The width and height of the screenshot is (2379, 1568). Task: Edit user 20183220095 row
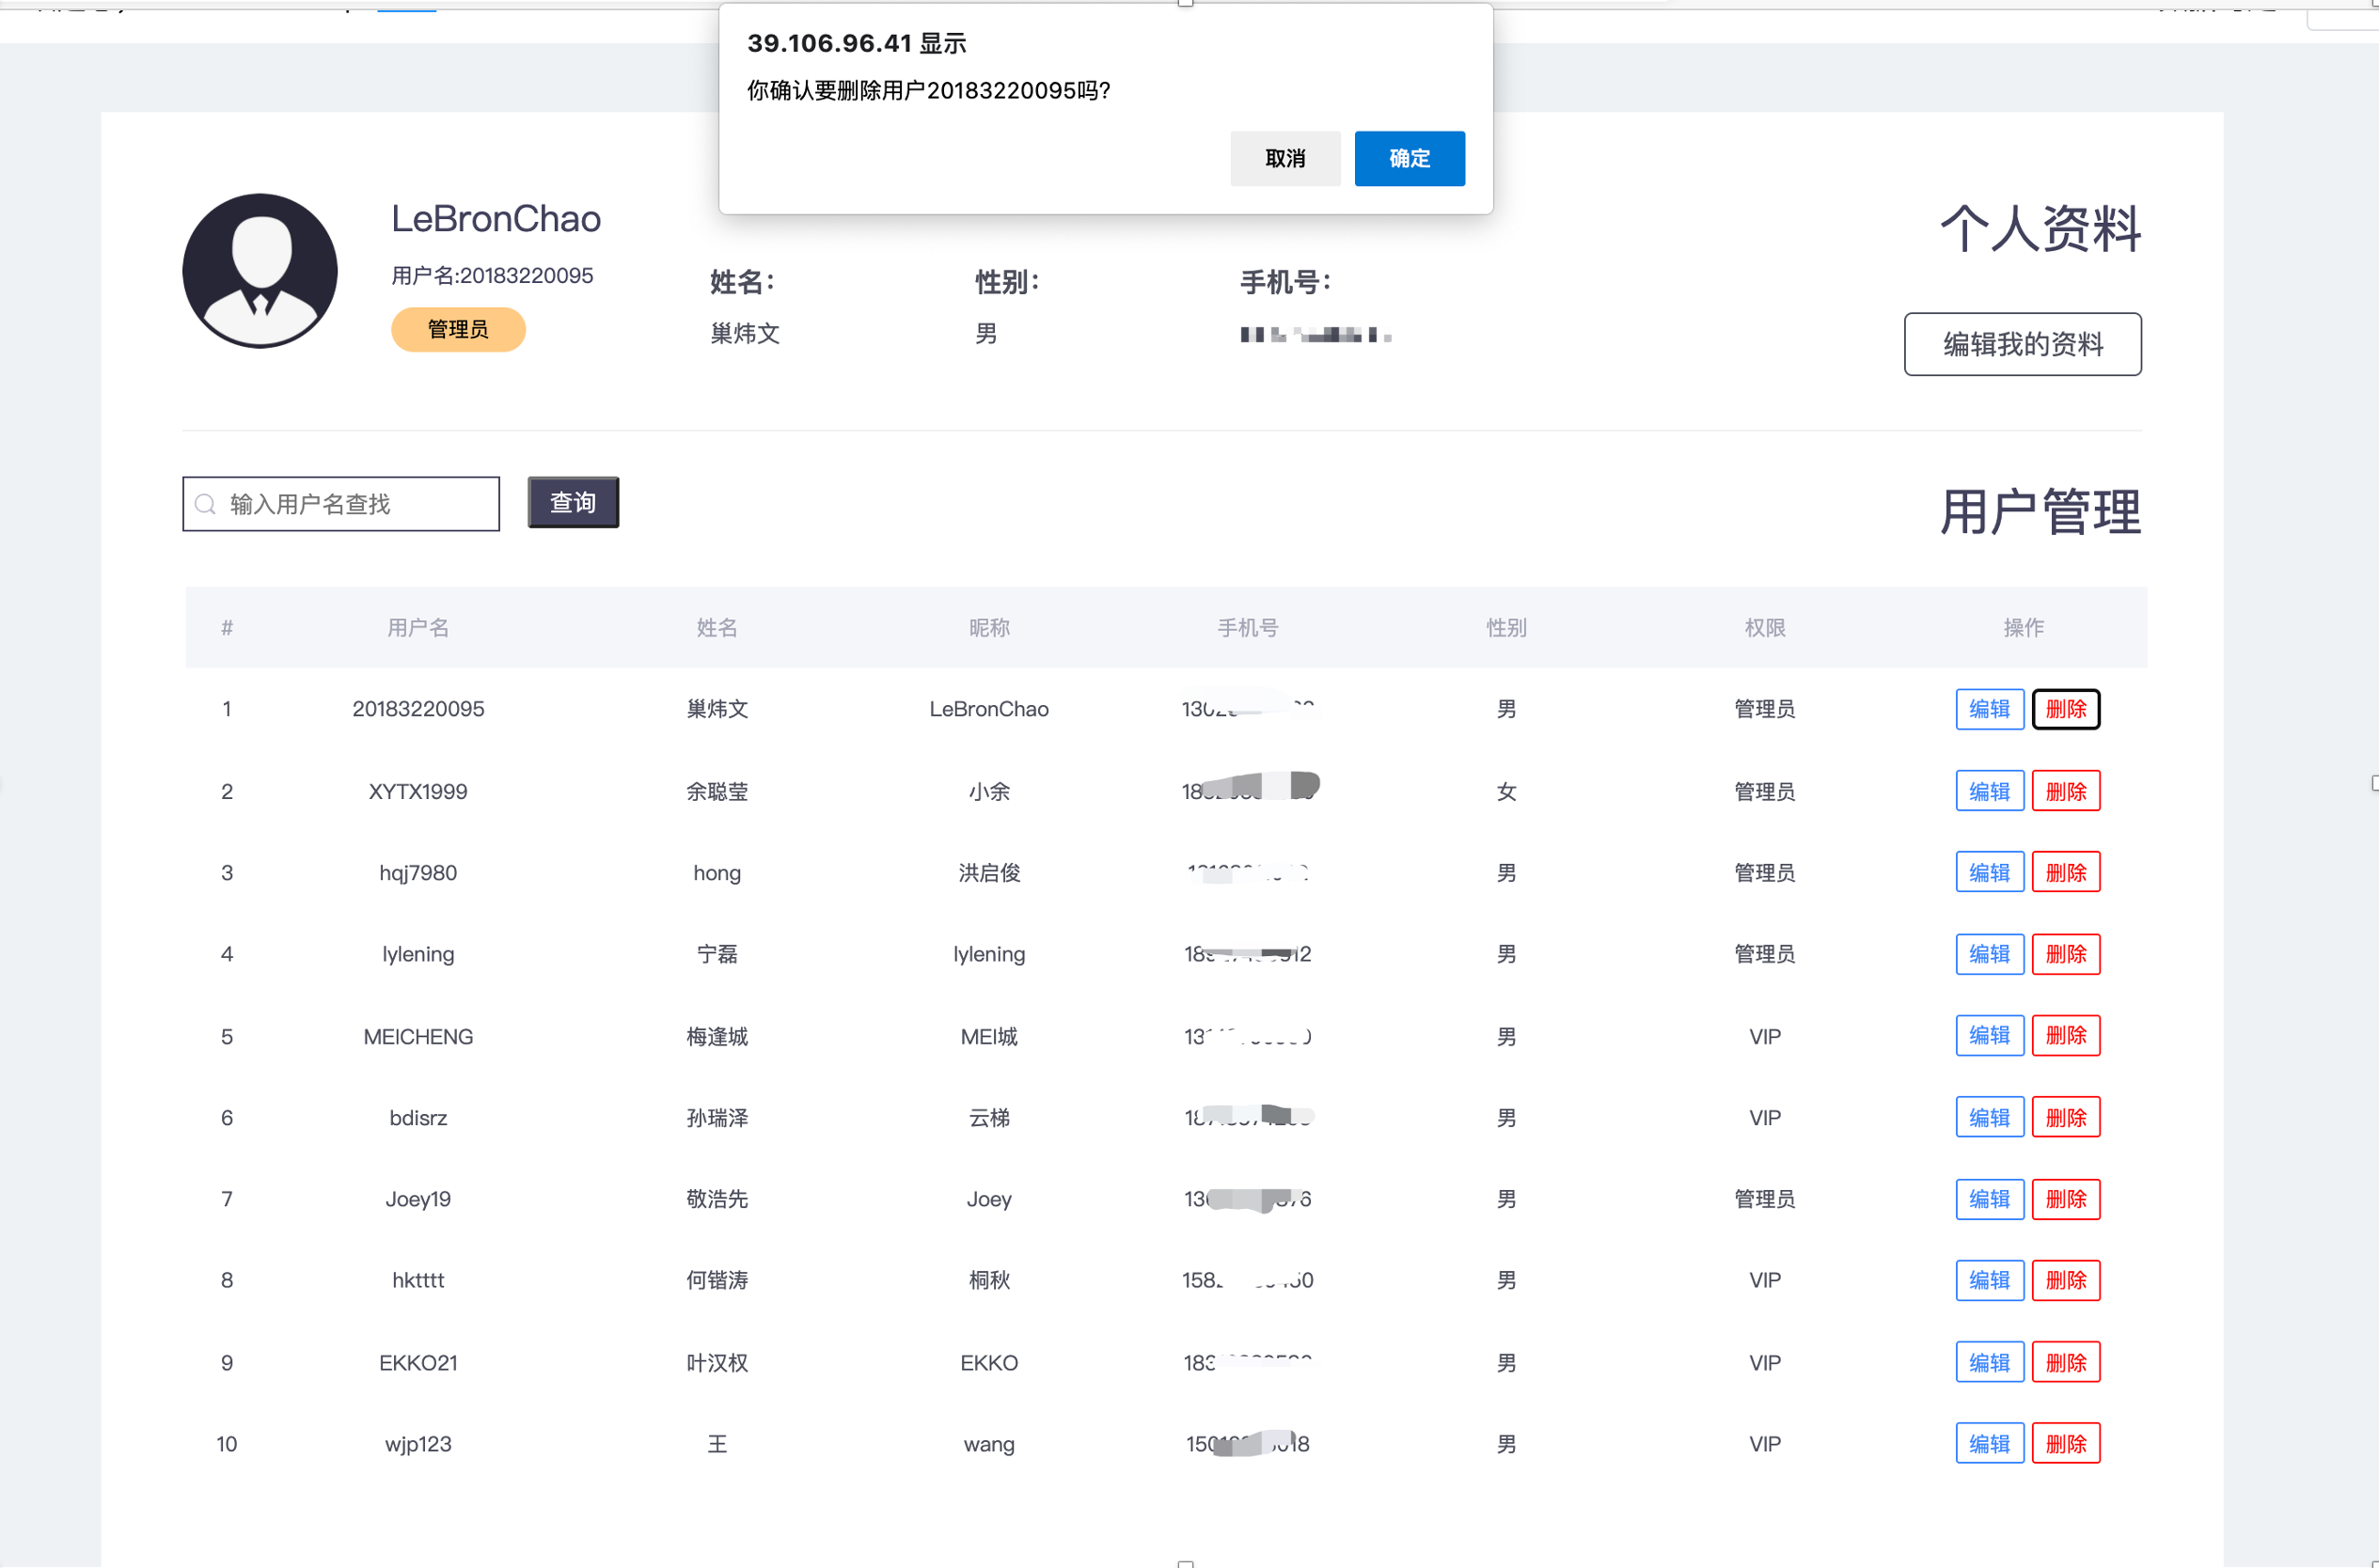pos(1988,709)
